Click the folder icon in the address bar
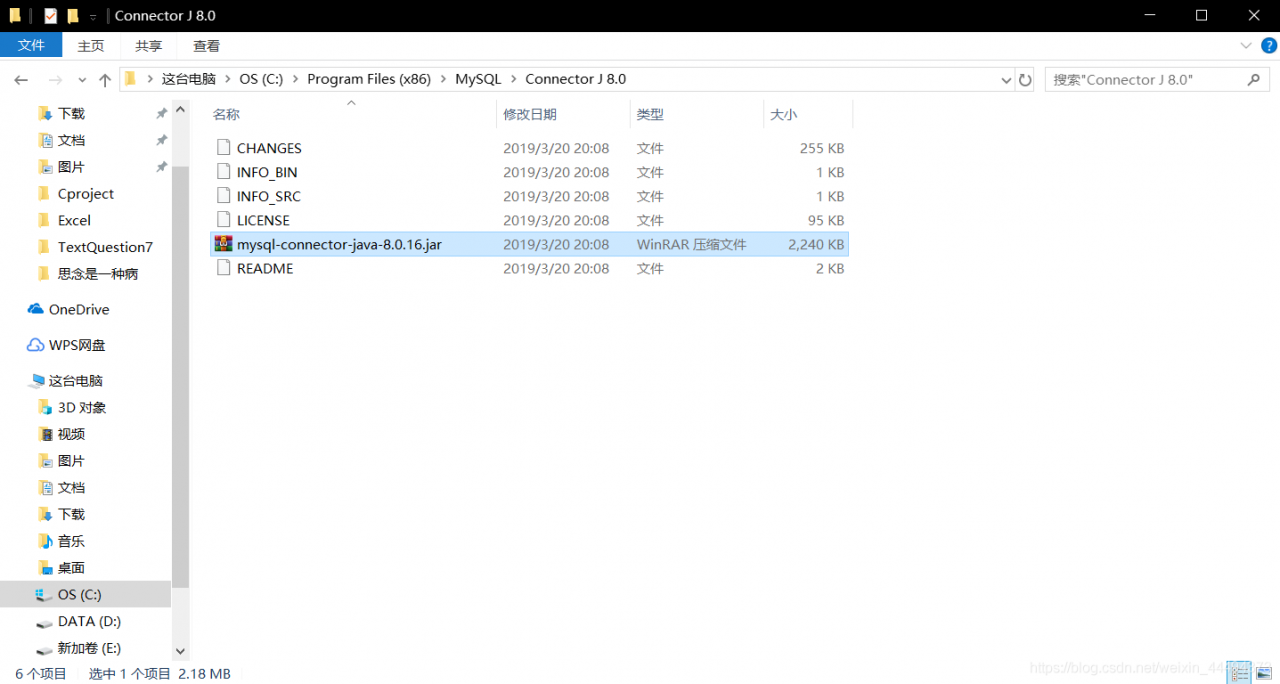 [x=130, y=79]
